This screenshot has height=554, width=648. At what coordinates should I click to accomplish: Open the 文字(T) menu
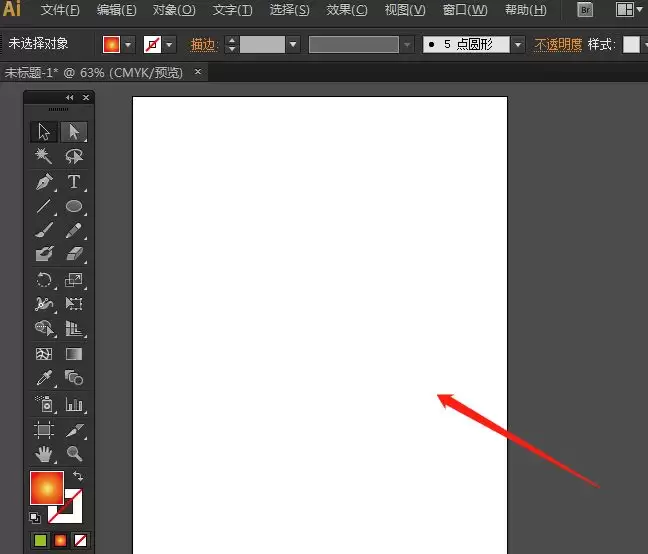click(233, 10)
